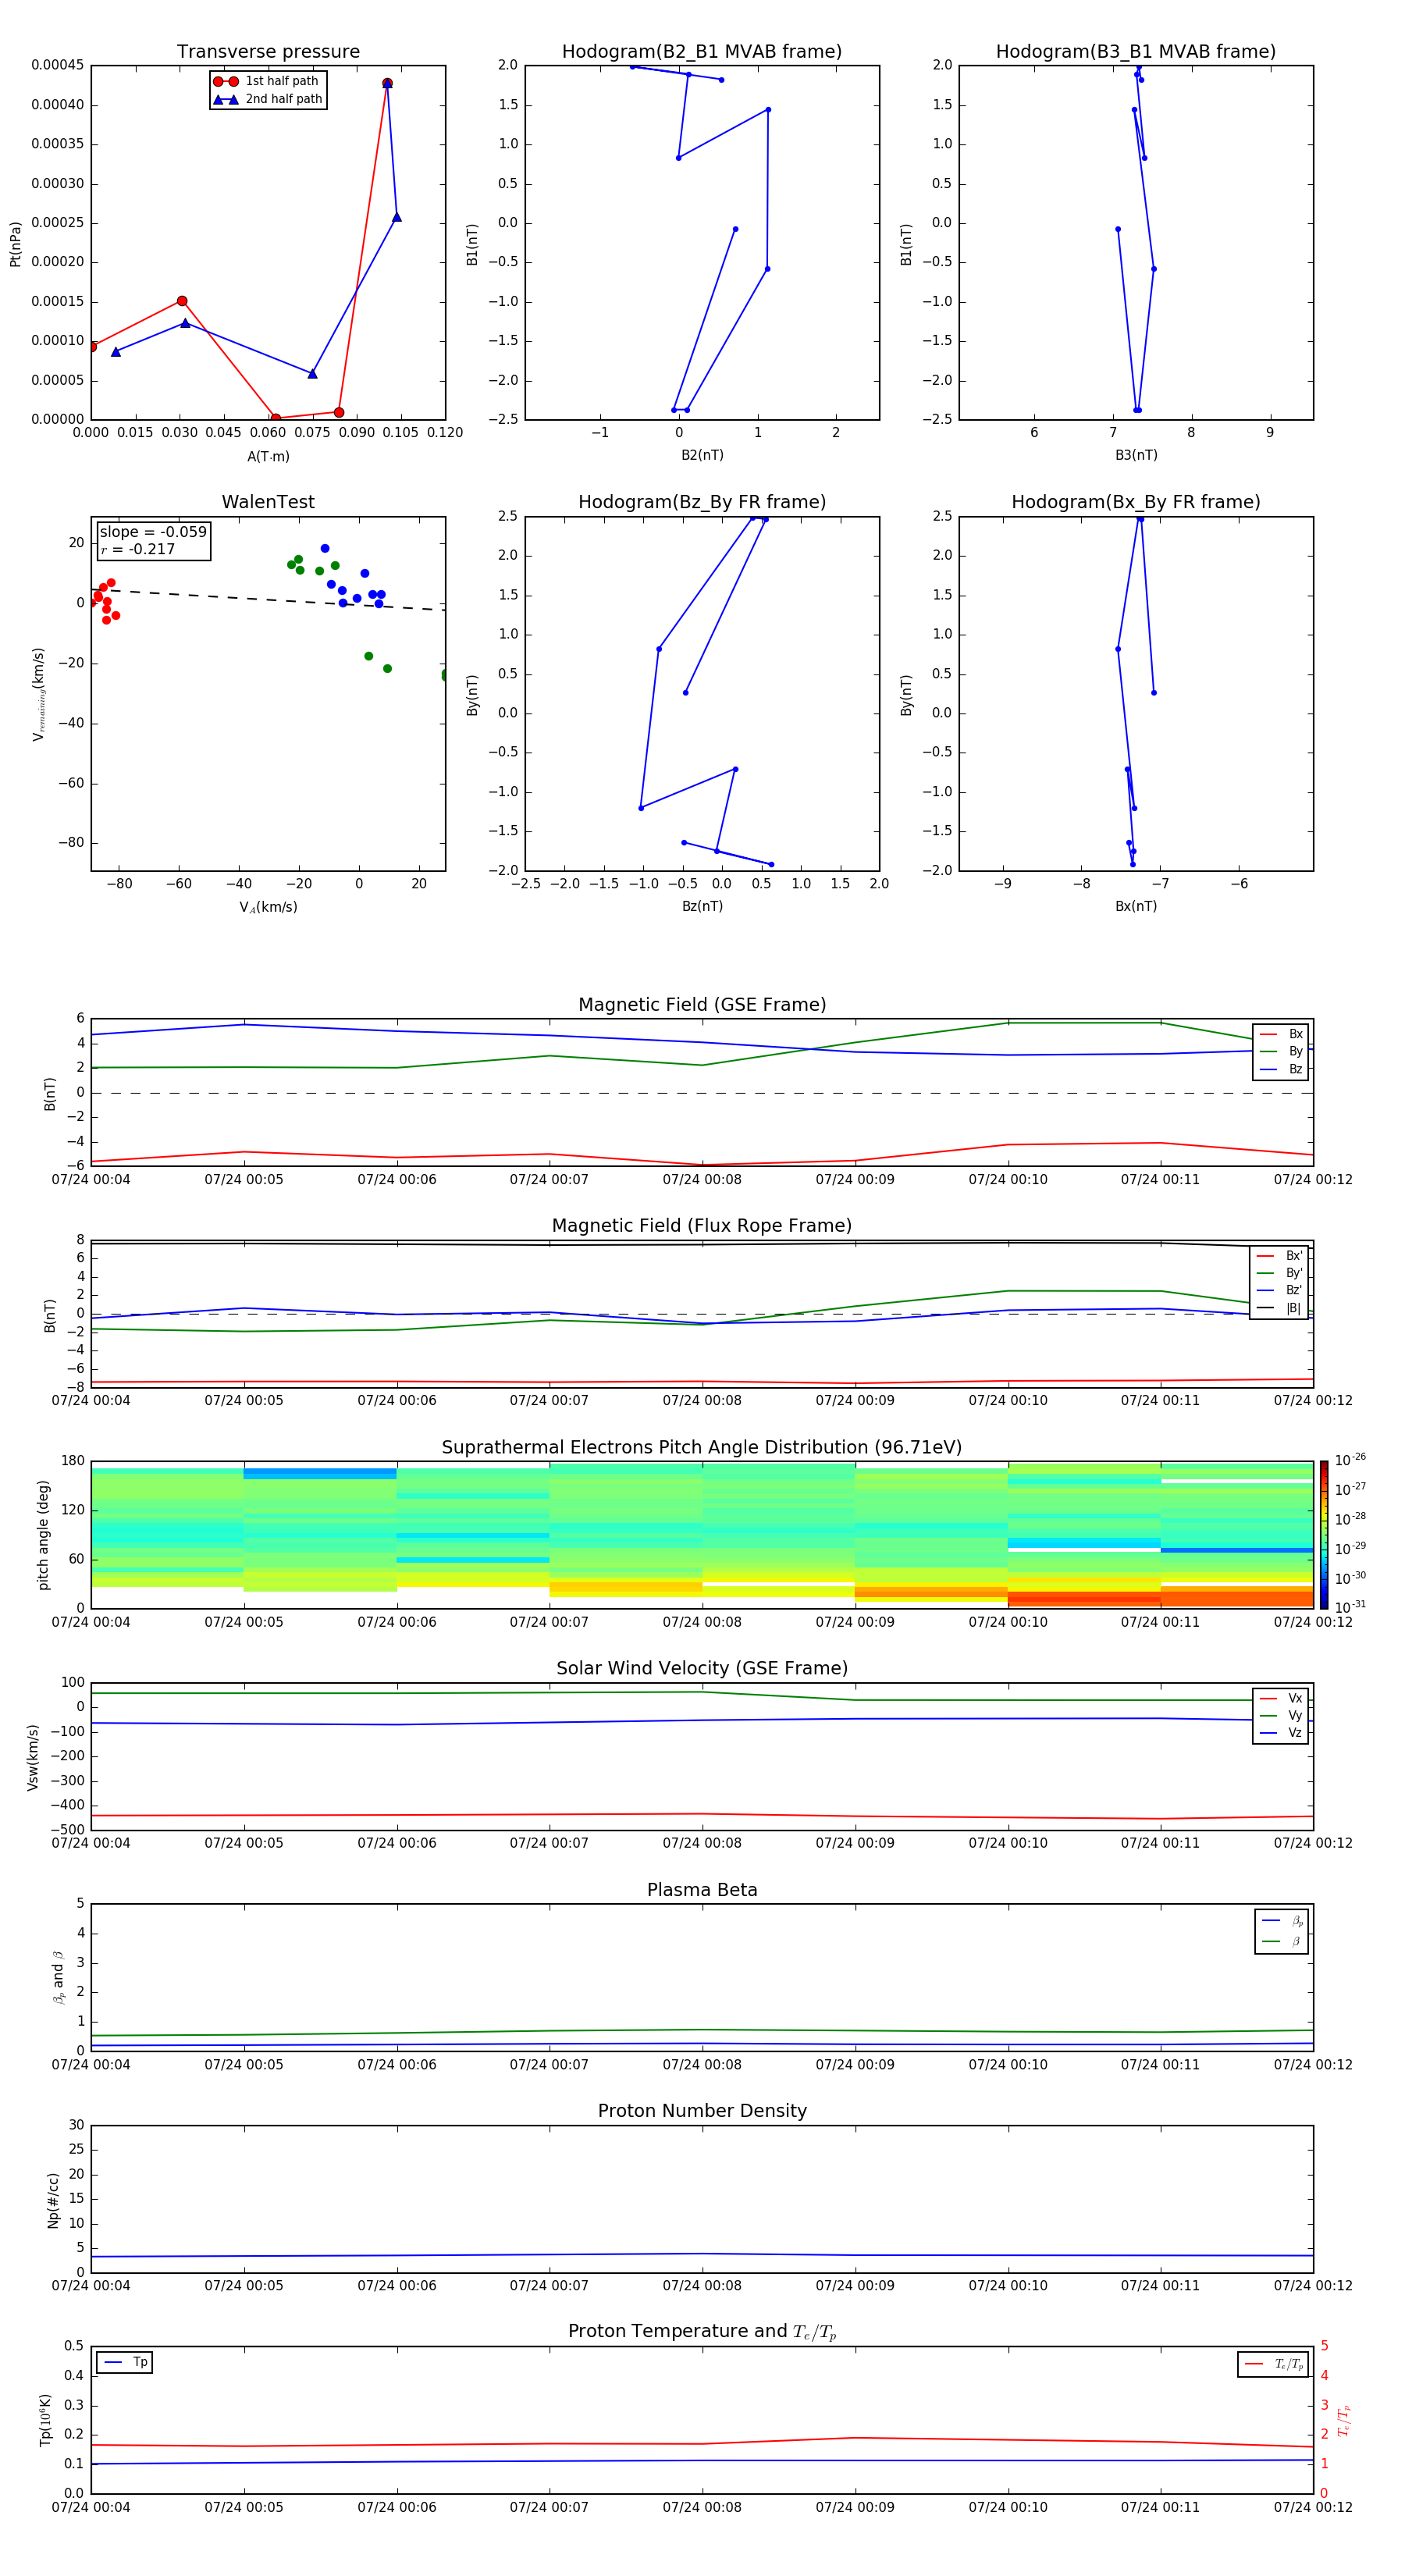Click '|B|' entry in flux rope legend
The width and height of the screenshot is (1405, 2576).
(1280, 1308)
